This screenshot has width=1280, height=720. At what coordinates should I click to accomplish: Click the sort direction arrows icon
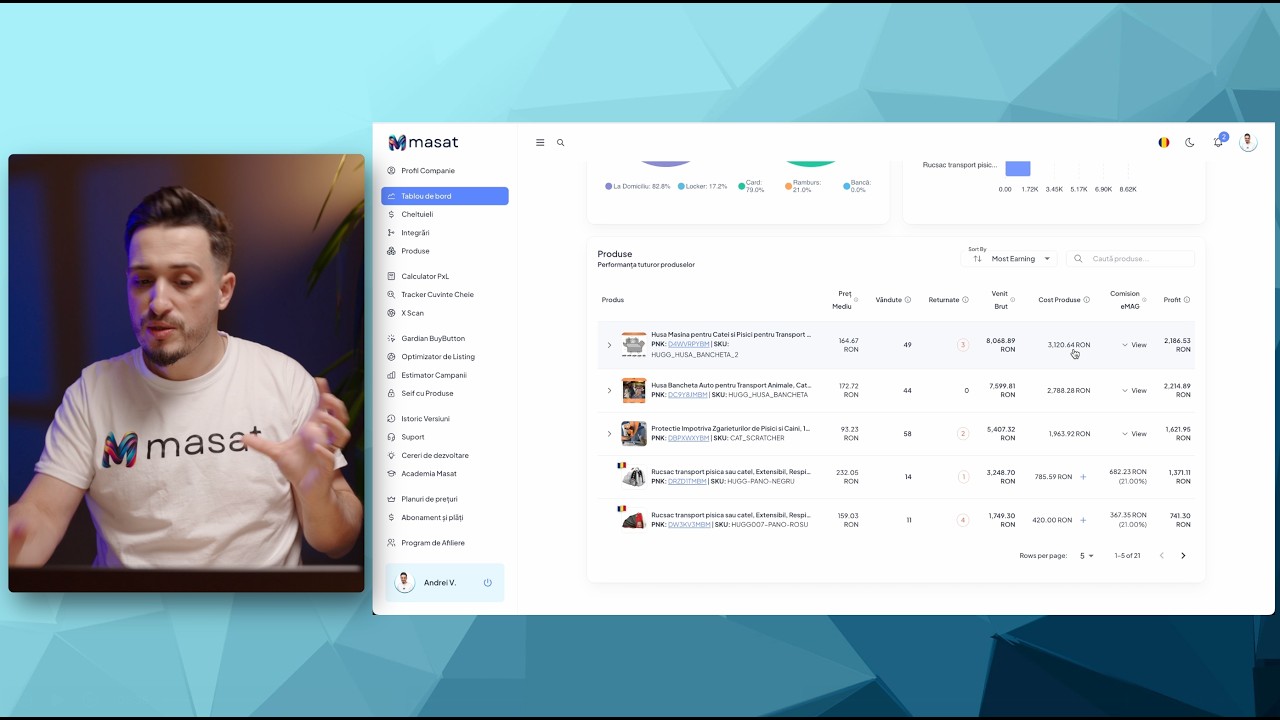point(978,259)
